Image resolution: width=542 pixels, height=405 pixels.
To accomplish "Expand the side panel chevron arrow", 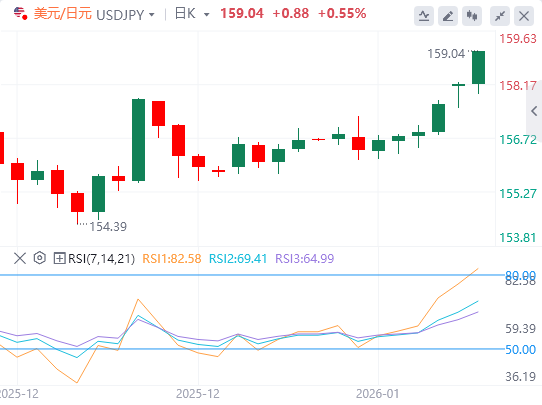I will point(534,111).
